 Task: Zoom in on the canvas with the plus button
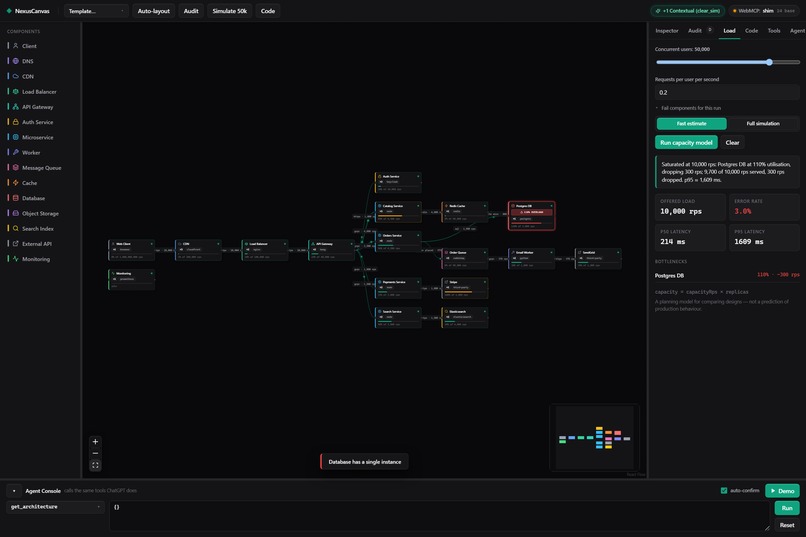95,441
